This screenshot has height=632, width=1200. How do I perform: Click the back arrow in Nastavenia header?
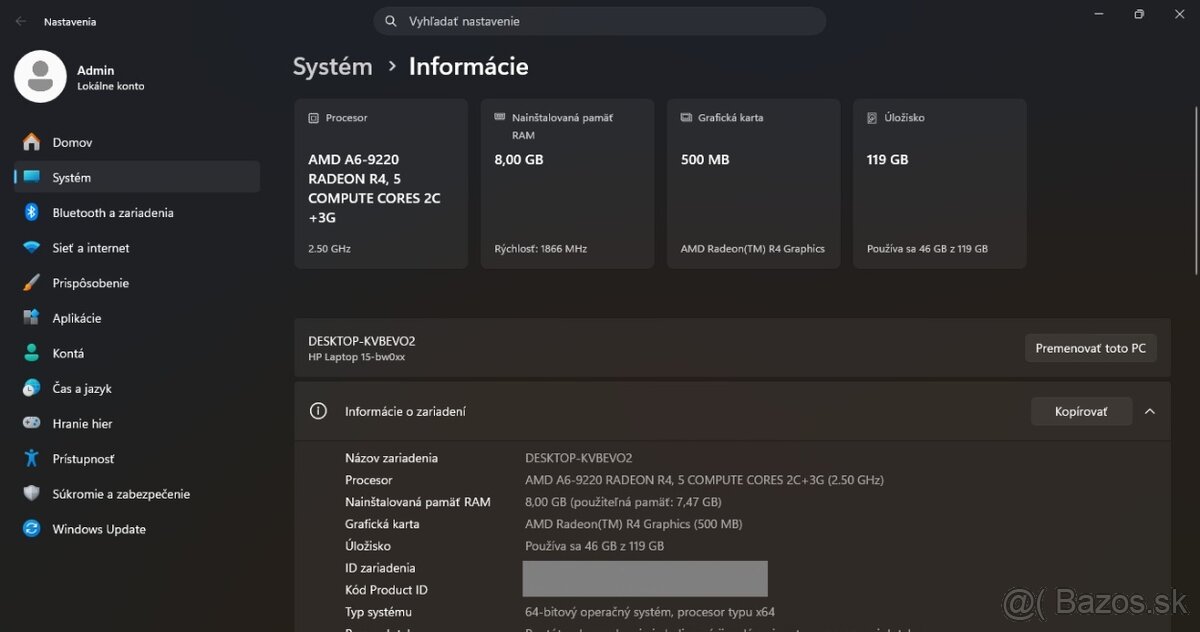pos(21,21)
